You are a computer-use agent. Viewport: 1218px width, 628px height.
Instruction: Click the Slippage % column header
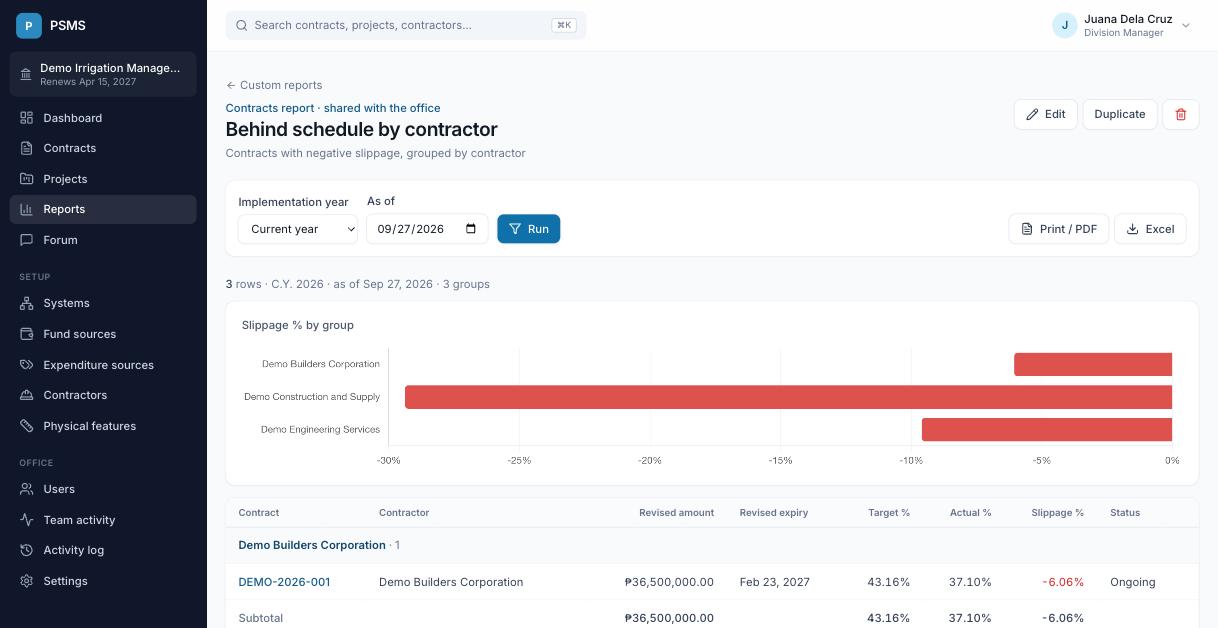[1057, 513]
